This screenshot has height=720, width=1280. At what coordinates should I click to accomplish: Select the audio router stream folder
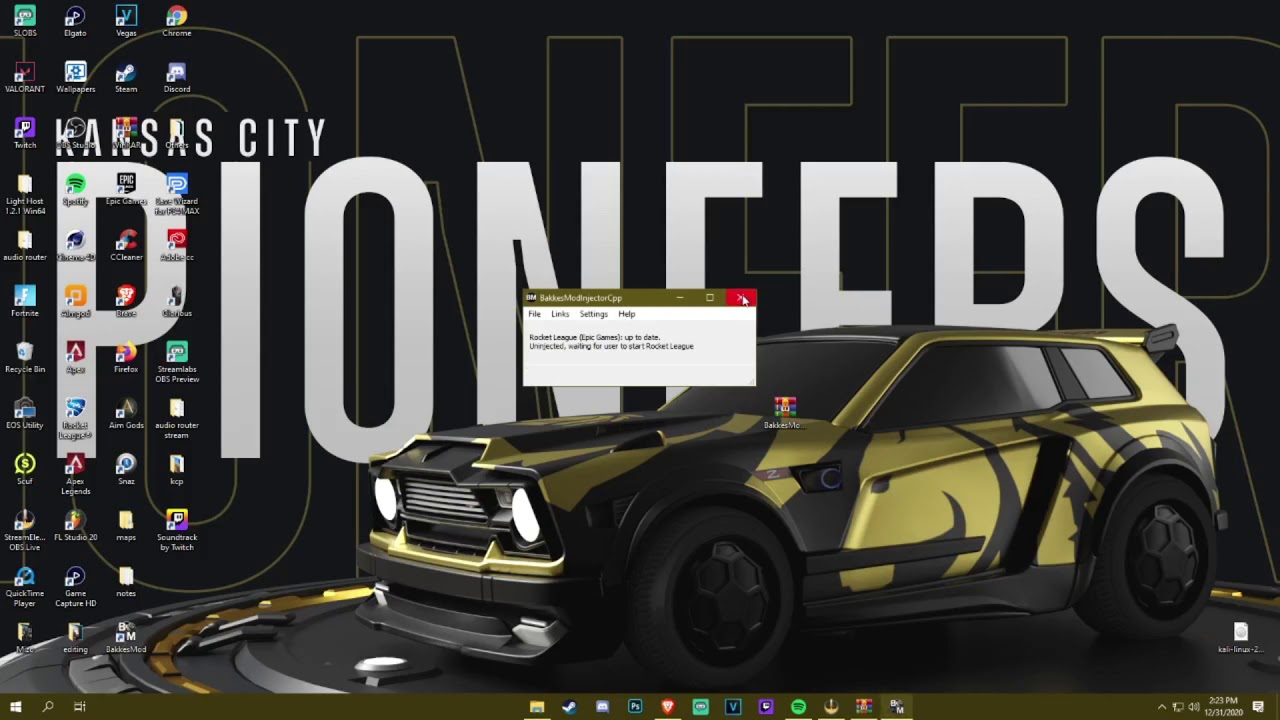tap(177, 418)
